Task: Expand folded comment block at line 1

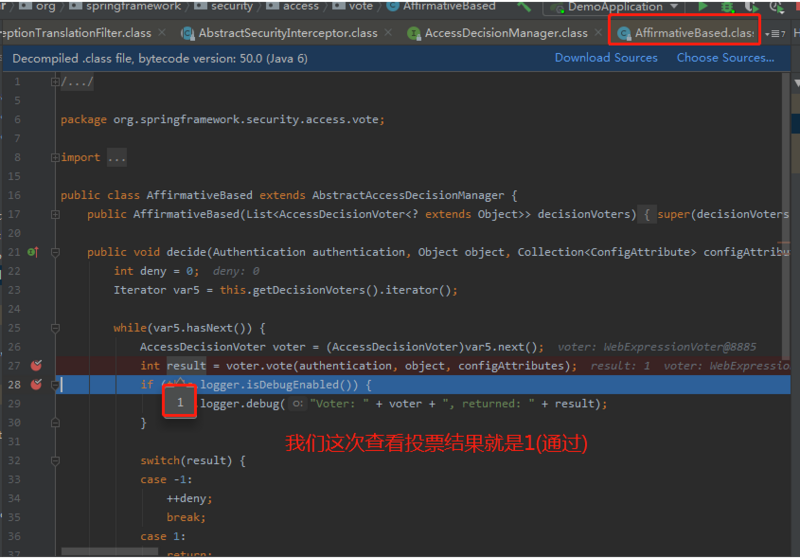Action: (55, 82)
